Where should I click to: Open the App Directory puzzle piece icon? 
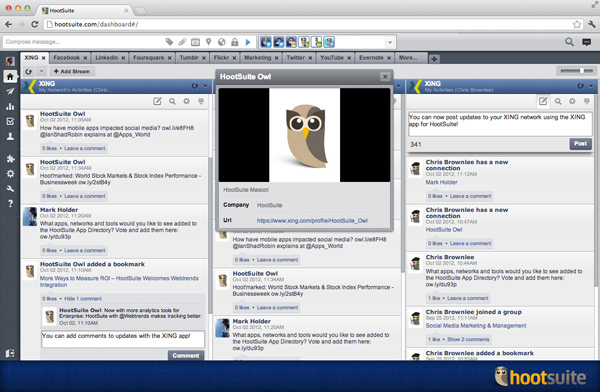10,158
